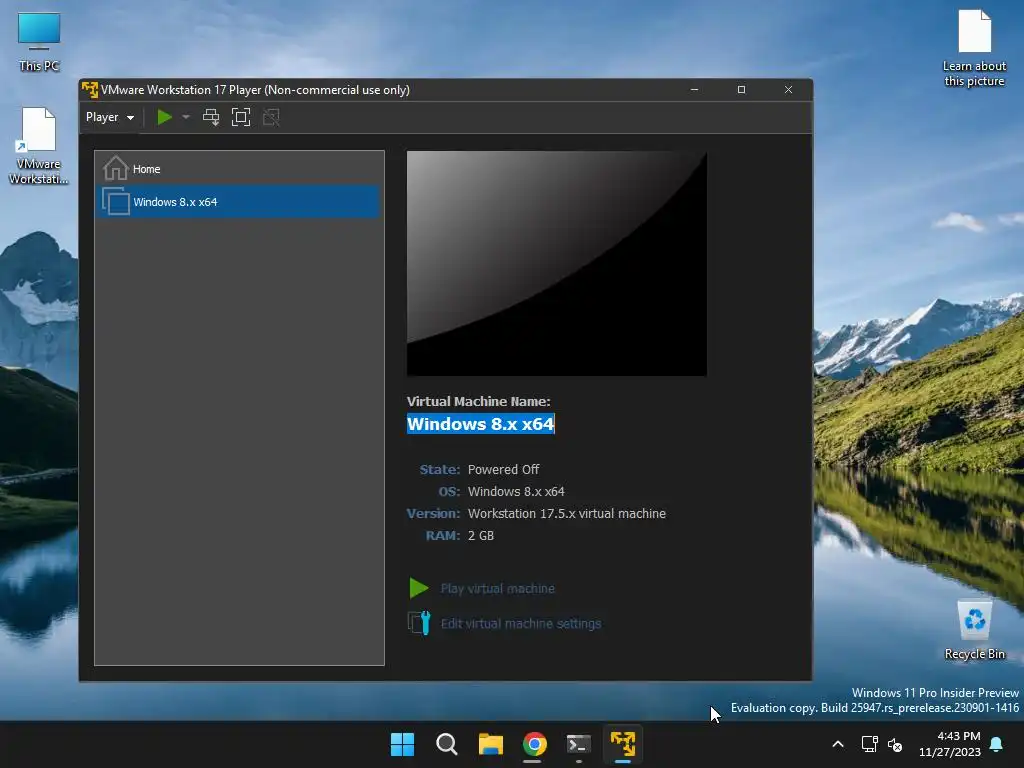Click the disabled Unity mode icon
Image resolution: width=1024 pixels, height=768 pixels.
point(271,118)
